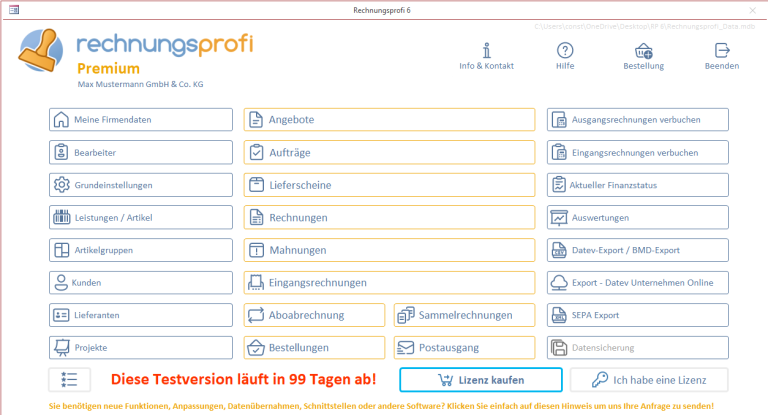Click the Rechnungen document icon
This screenshot has width=768, height=415.
(256, 217)
